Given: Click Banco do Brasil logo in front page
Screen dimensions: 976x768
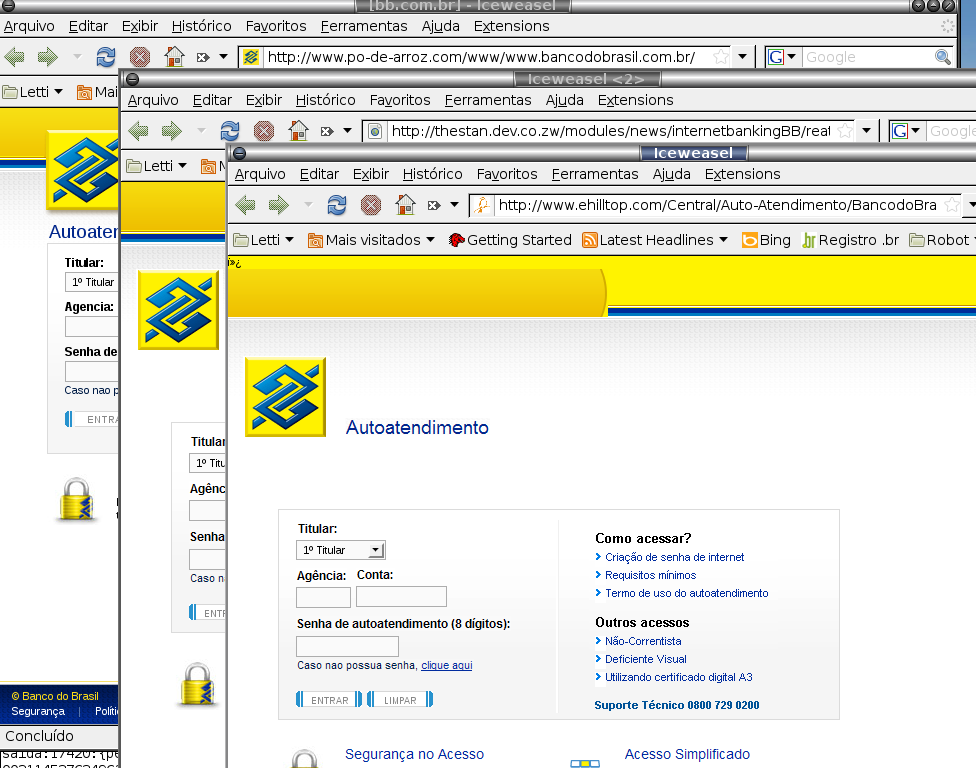Looking at the screenshot, I should click(286, 397).
